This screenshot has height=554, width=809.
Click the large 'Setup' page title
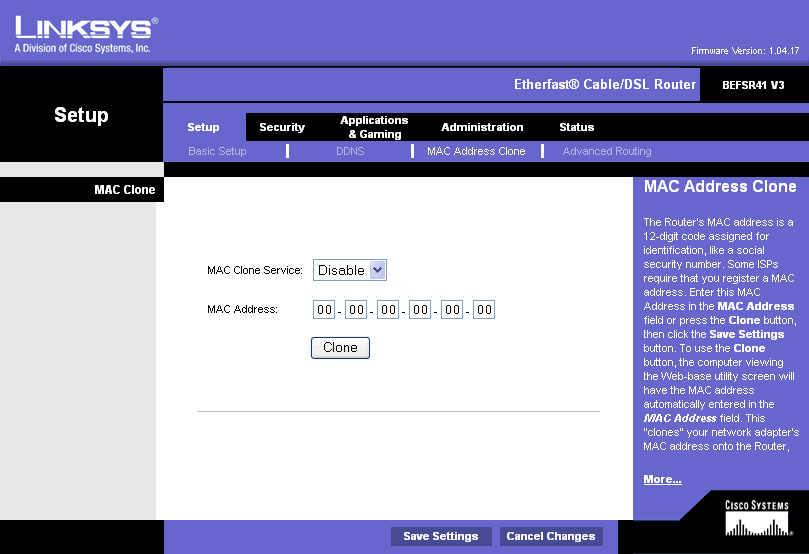click(81, 115)
